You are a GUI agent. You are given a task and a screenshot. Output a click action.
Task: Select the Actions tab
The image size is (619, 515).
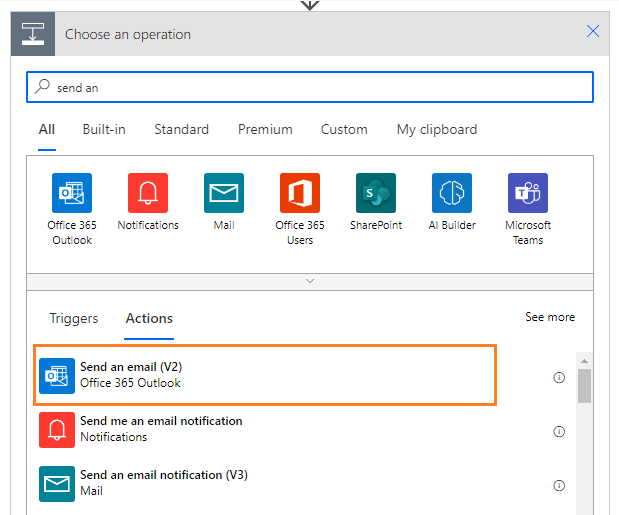[149, 318]
